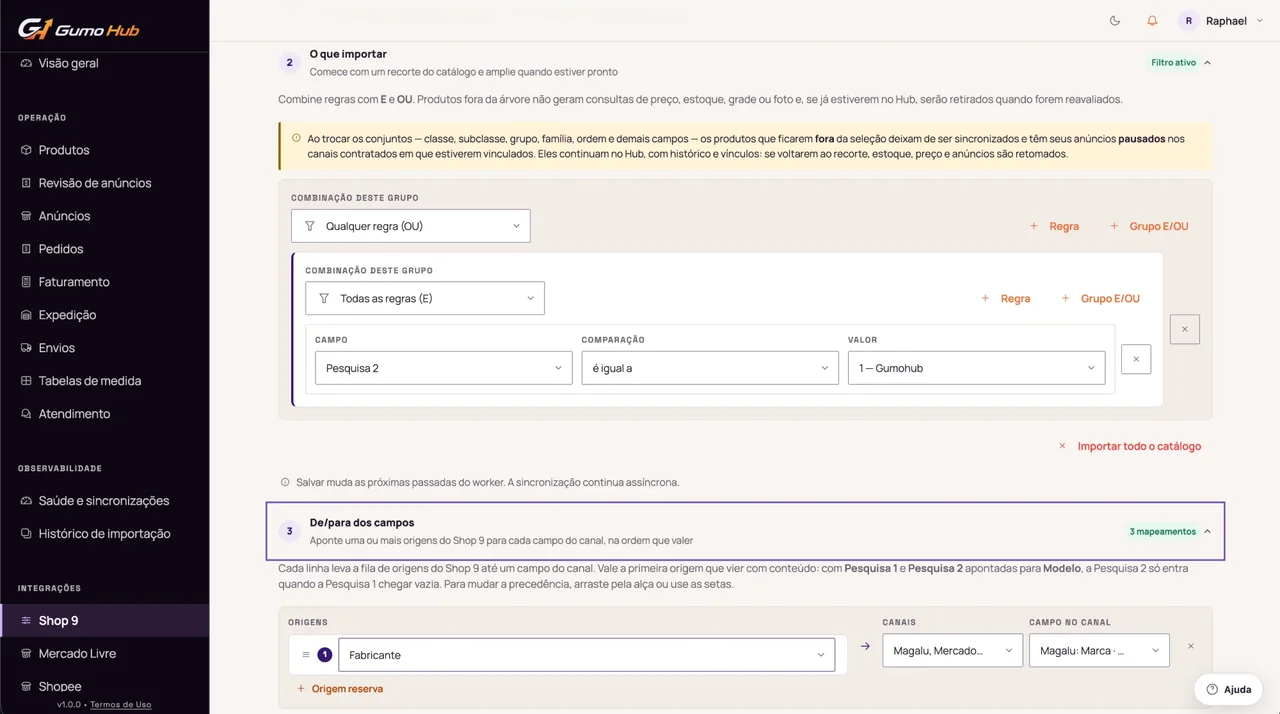The image size is (1280, 714).
Task: Remove the Fabricante mapping row
Action: (x=1191, y=646)
